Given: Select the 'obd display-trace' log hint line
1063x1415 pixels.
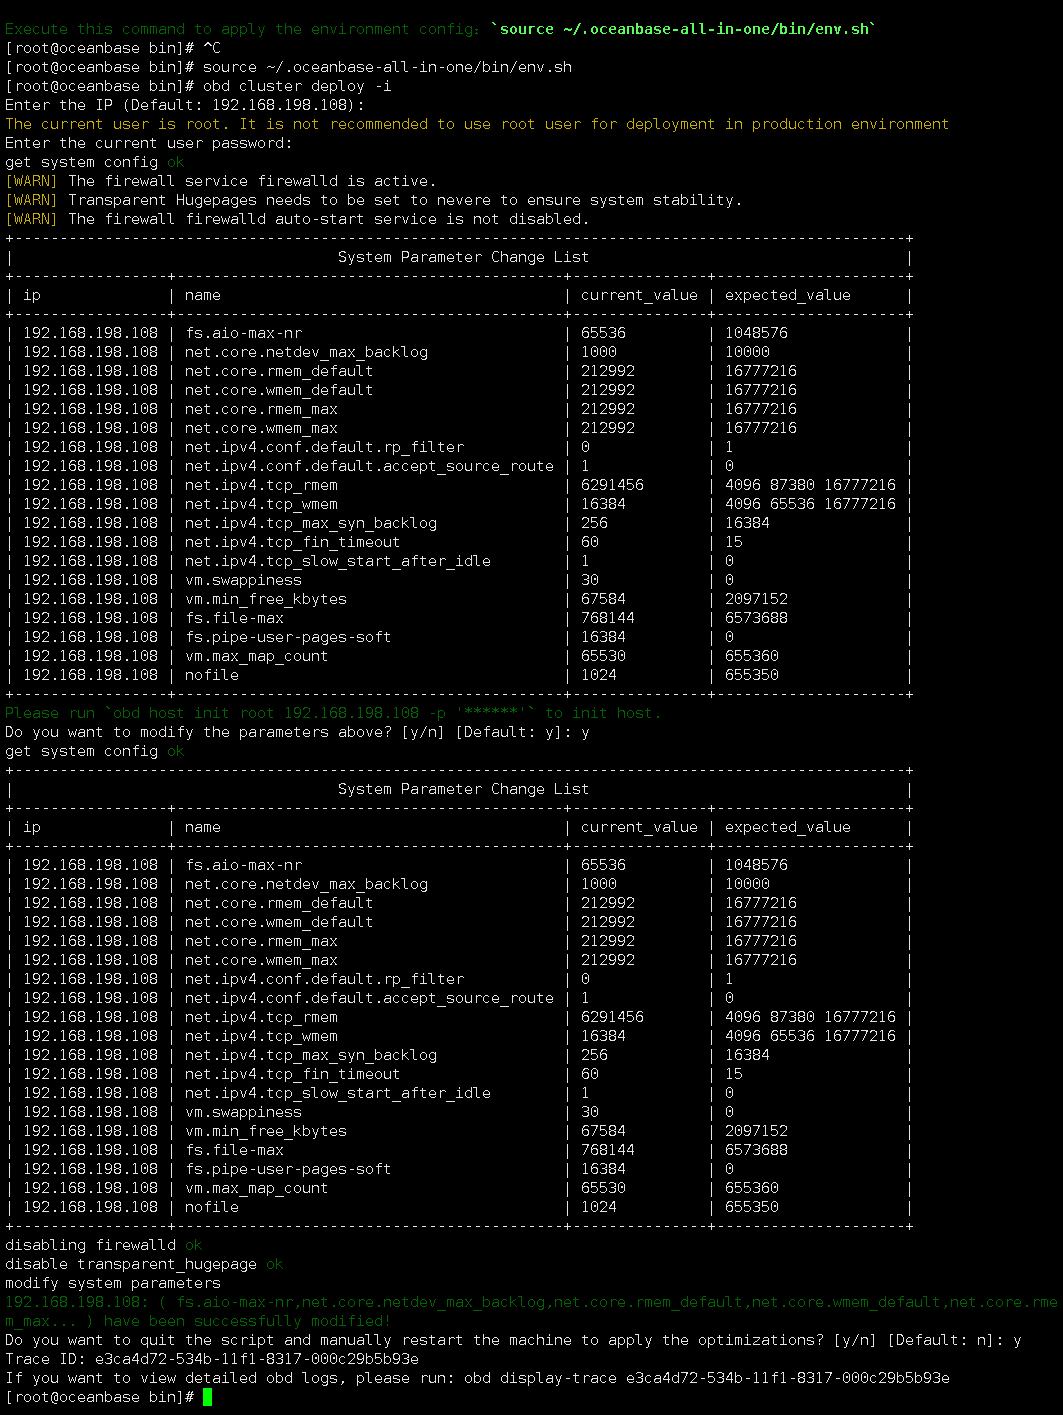Looking at the screenshot, I should pyautogui.click(x=477, y=1378).
